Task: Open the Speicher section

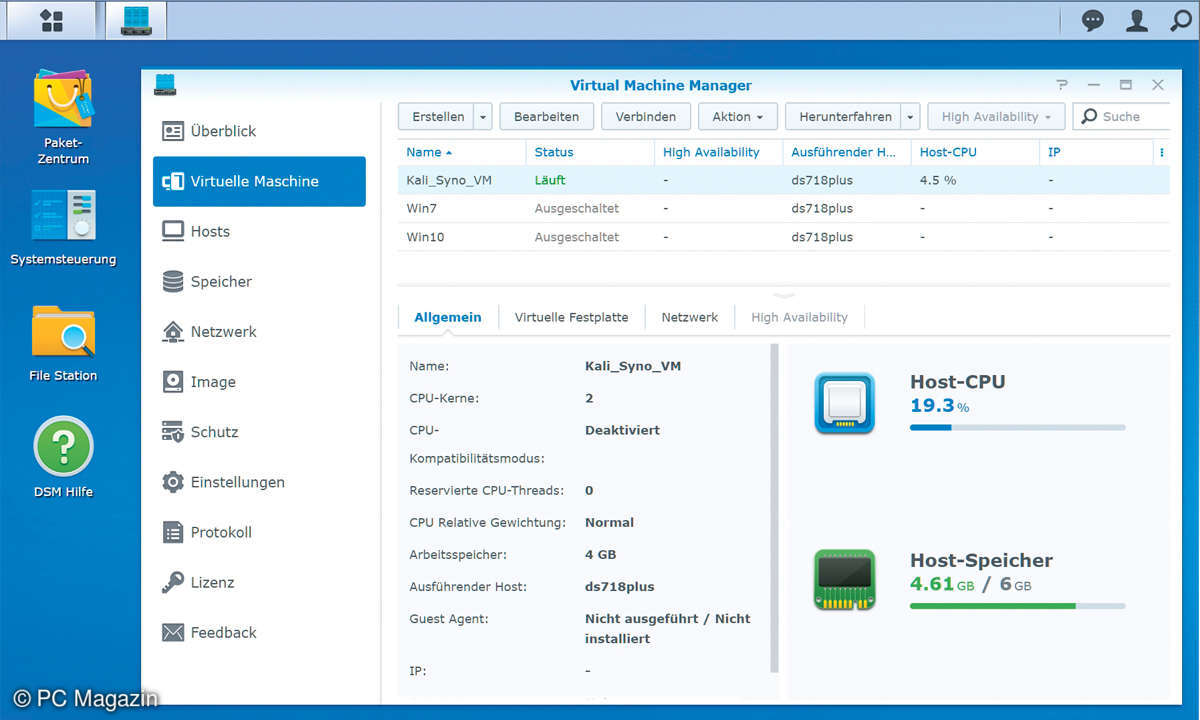Action: [x=260, y=281]
